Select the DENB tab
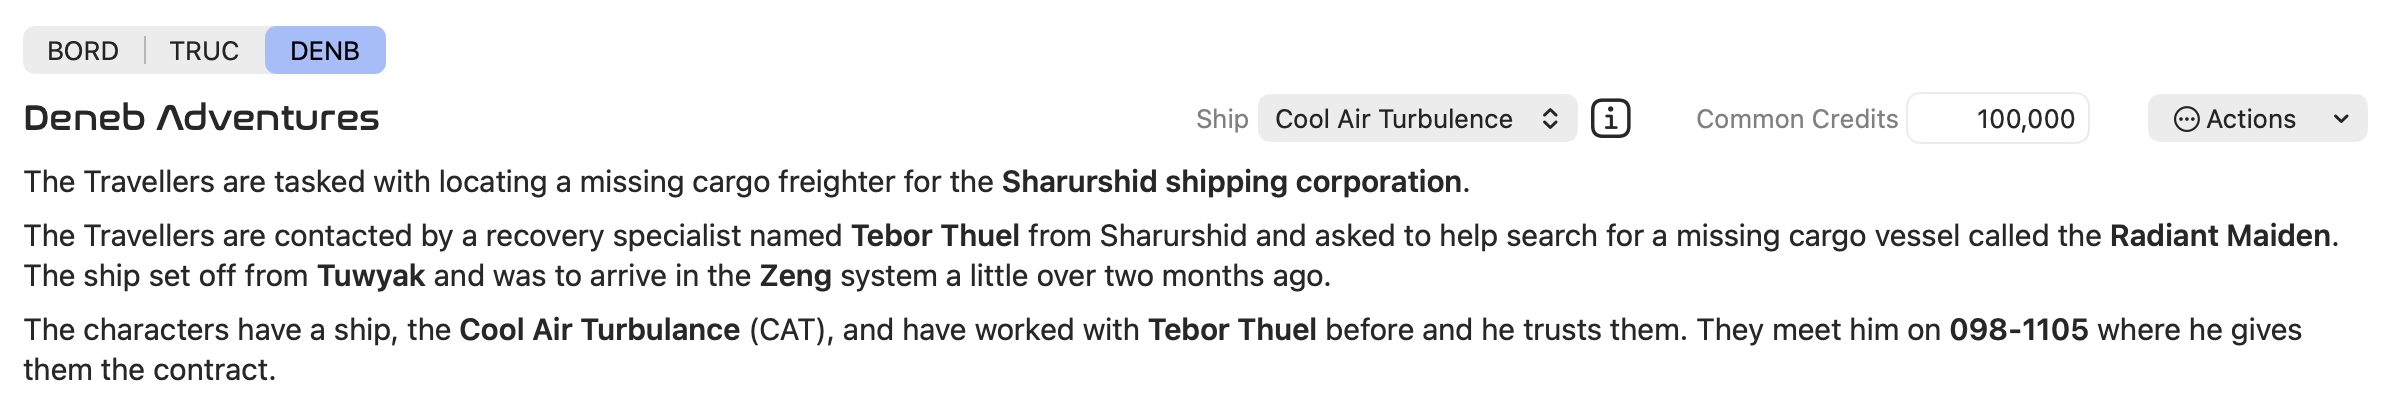Screen dimensions: 2384x400 click(325, 51)
